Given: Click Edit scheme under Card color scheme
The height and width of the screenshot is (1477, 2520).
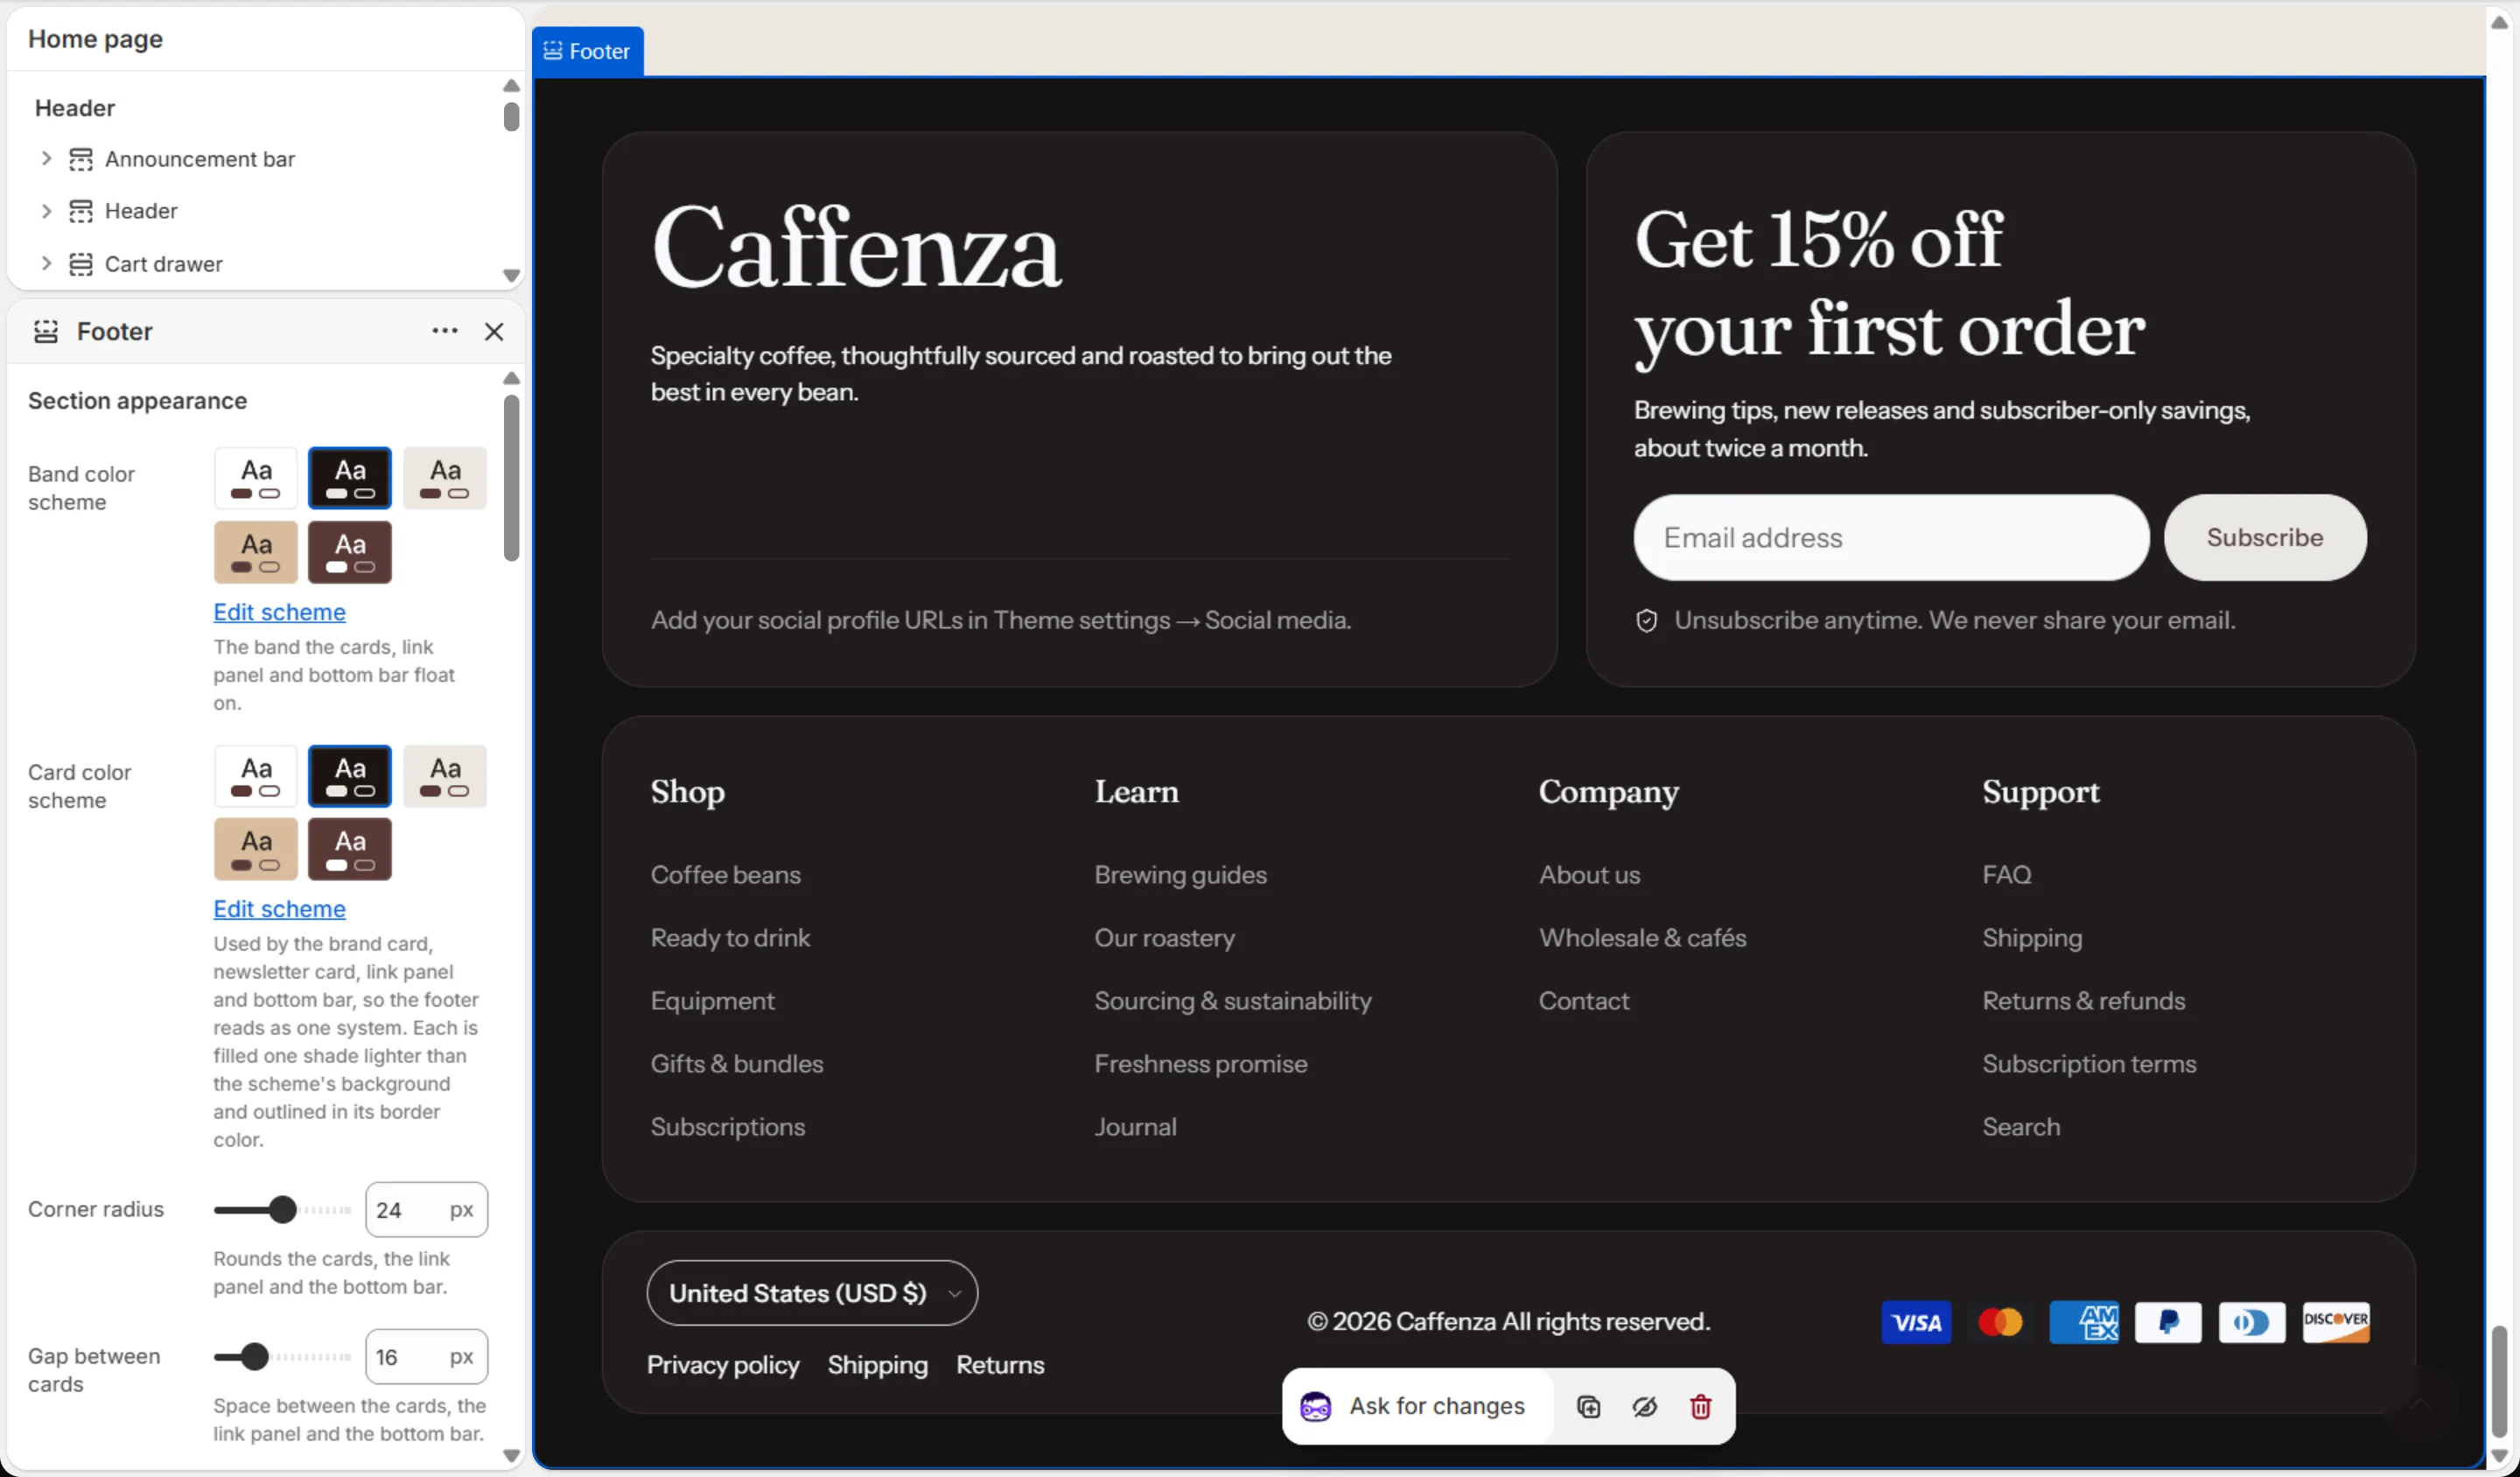Looking at the screenshot, I should pyautogui.click(x=279, y=909).
